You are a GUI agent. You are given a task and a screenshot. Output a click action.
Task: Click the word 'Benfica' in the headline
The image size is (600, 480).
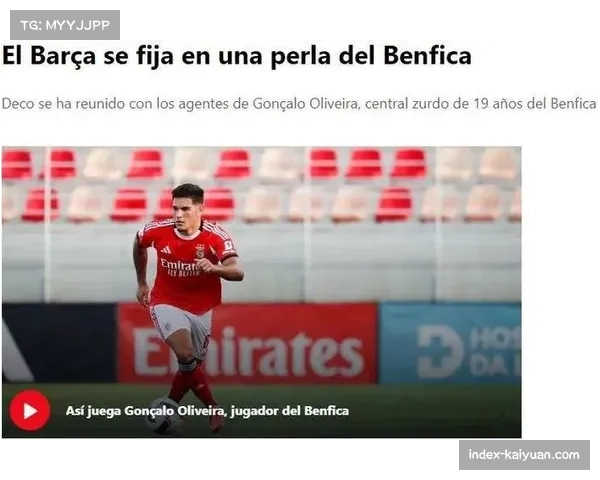click(x=427, y=56)
